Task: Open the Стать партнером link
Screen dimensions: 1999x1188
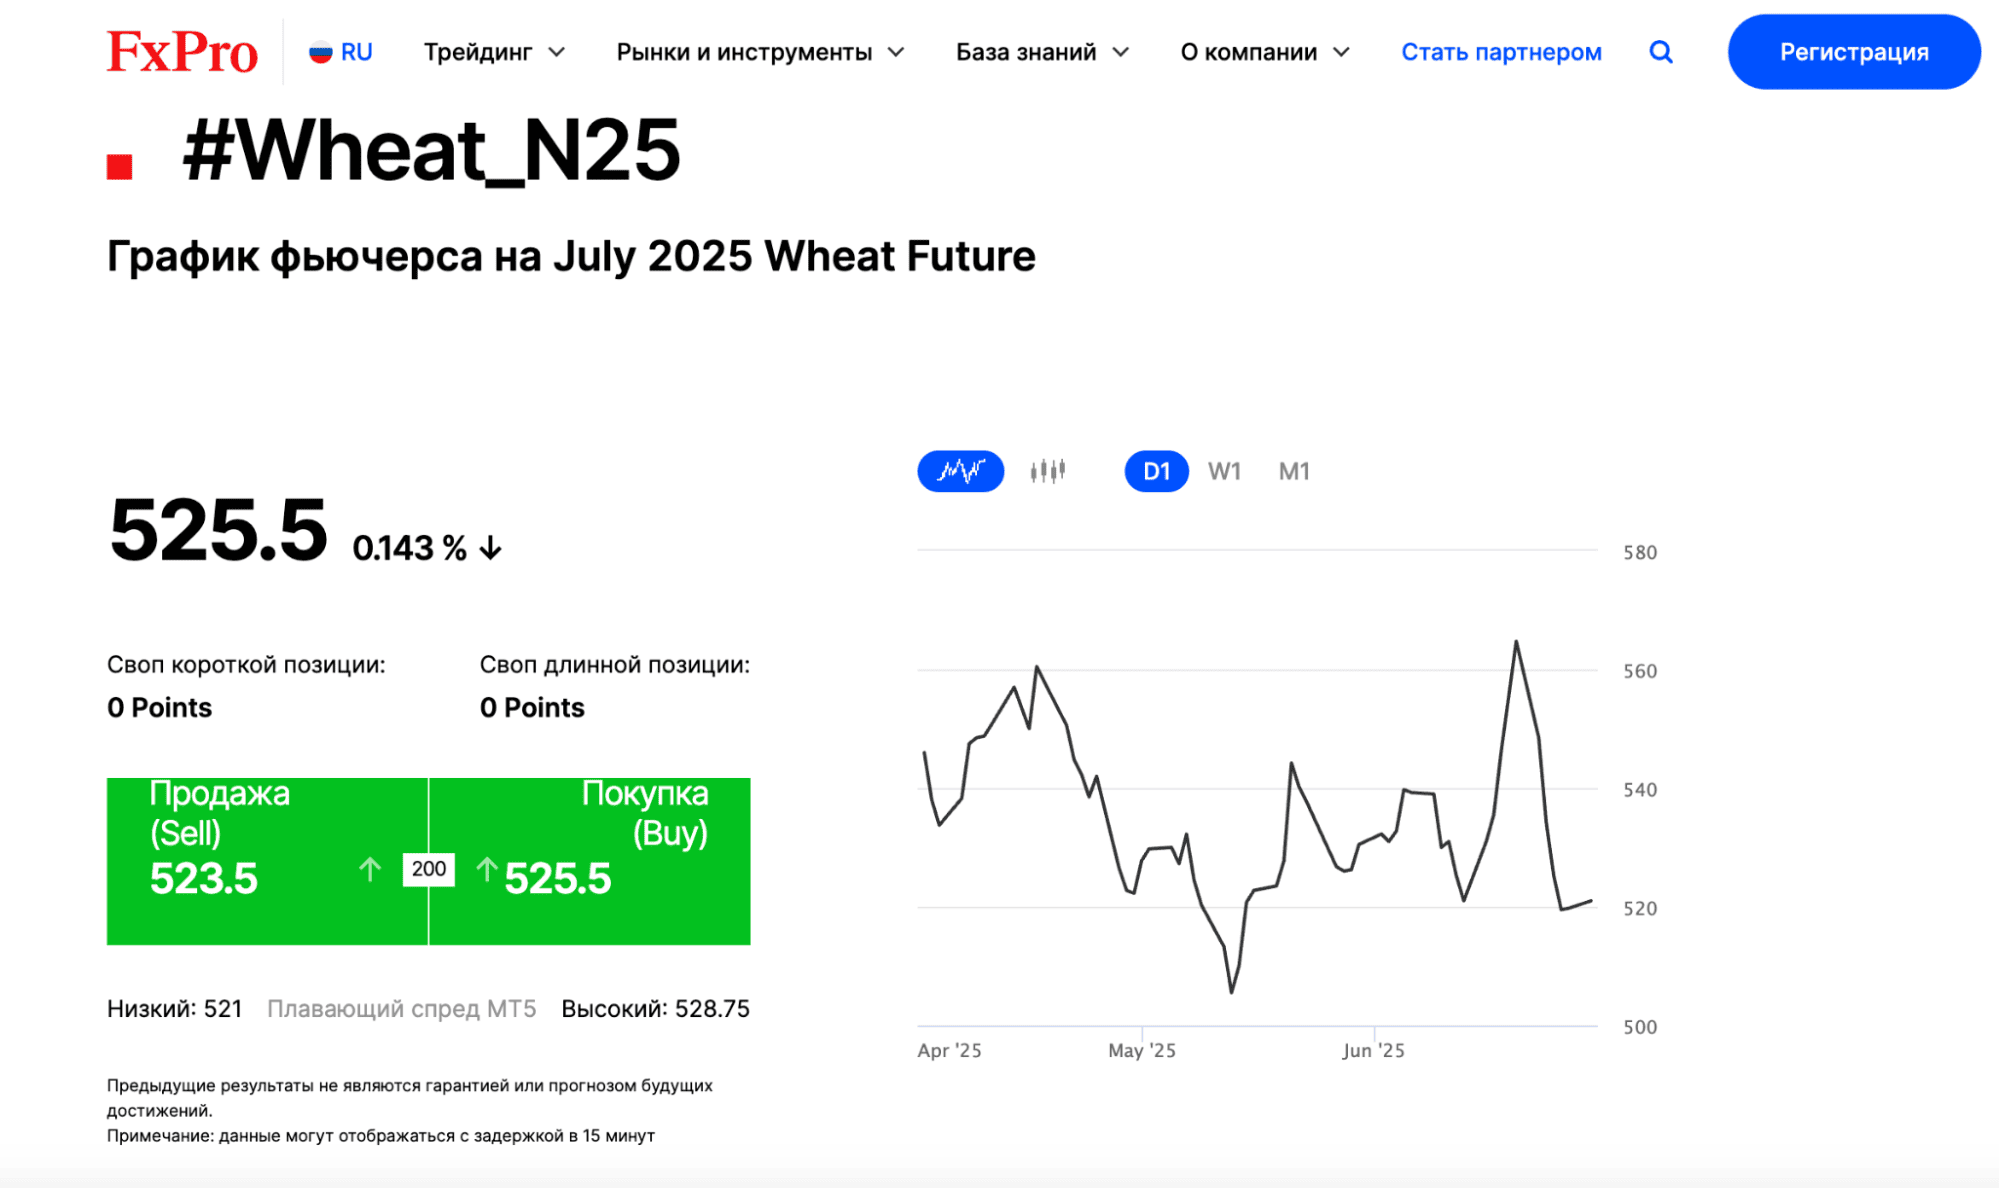Action: coord(1501,52)
